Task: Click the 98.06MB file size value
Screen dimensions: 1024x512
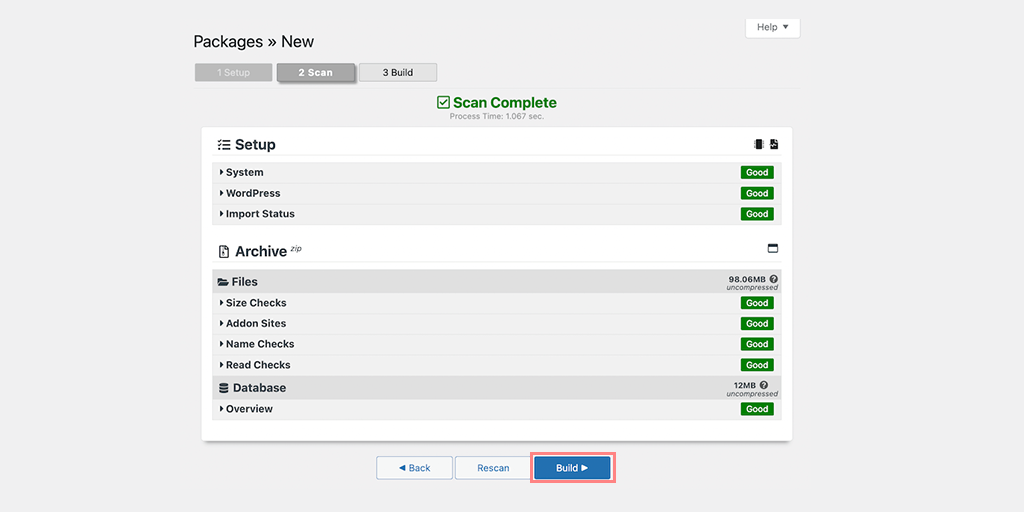Action: [747, 279]
